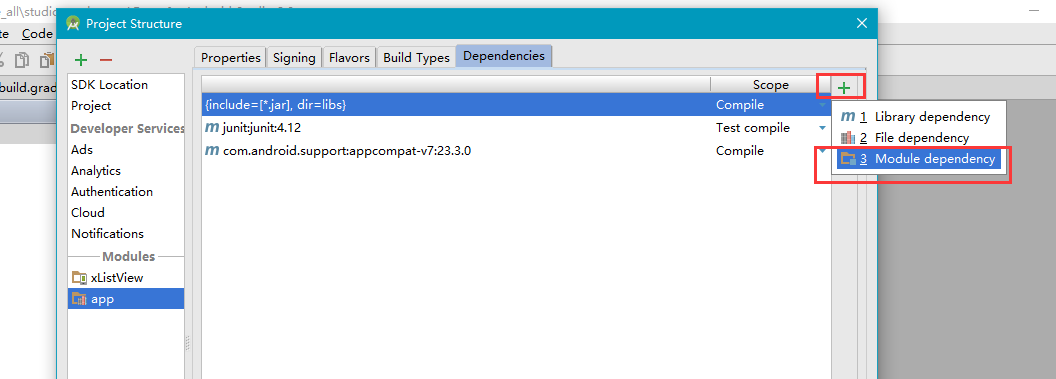Choose File dependency from popup menu

tap(919, 138)
